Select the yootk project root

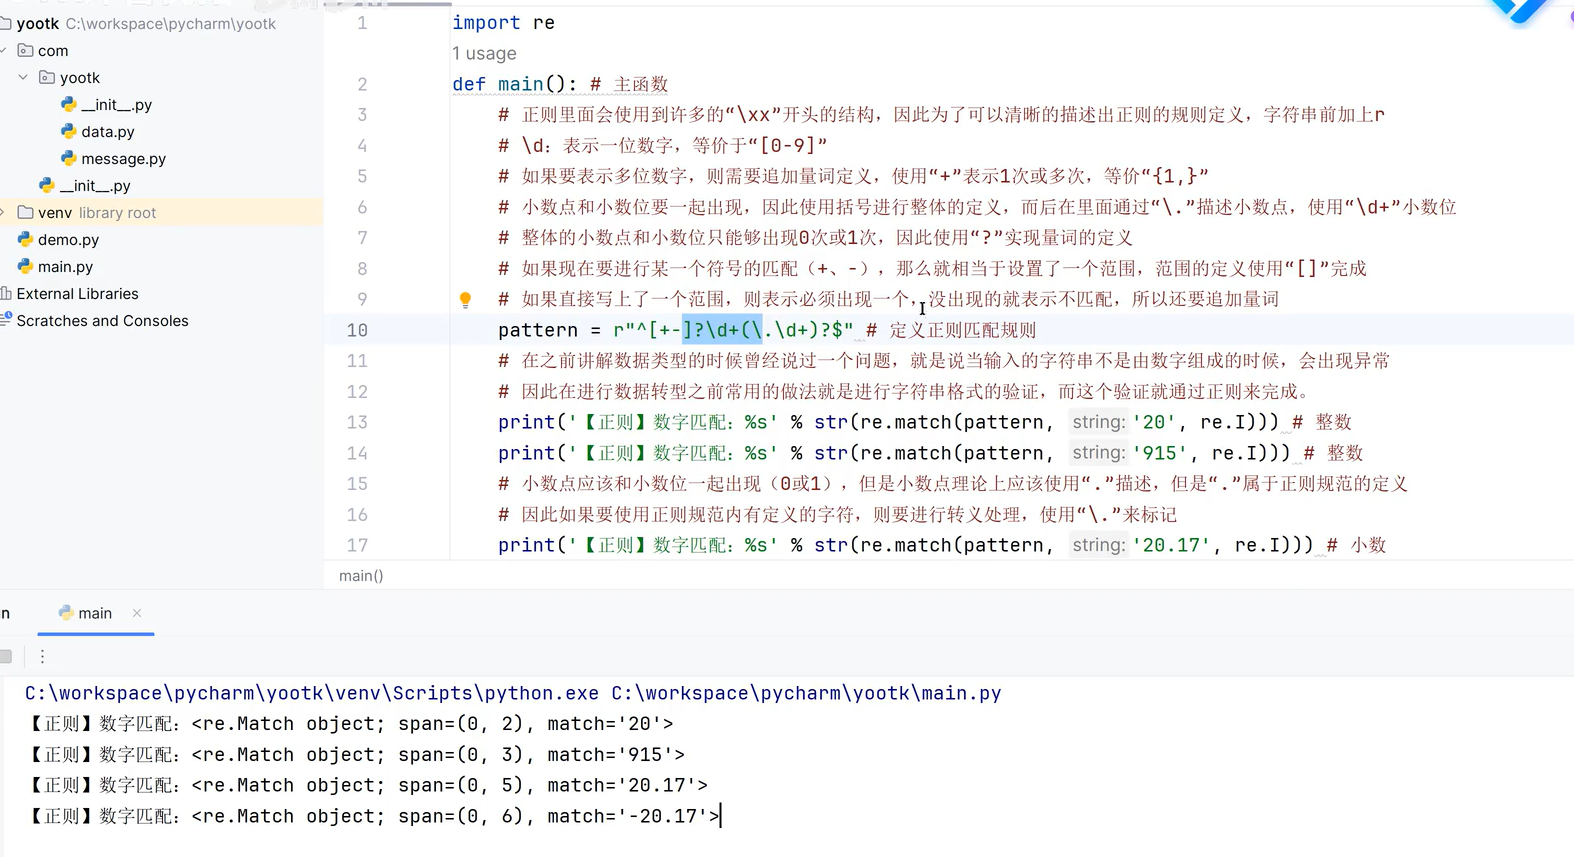coord(38,23)
